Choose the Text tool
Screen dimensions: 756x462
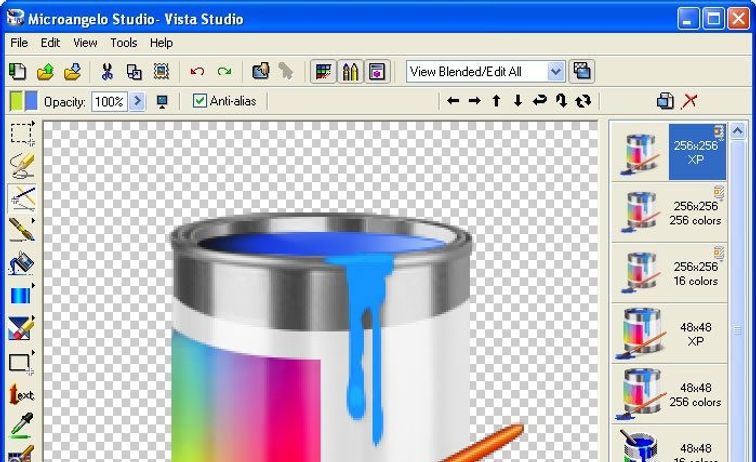coord(21,394)
